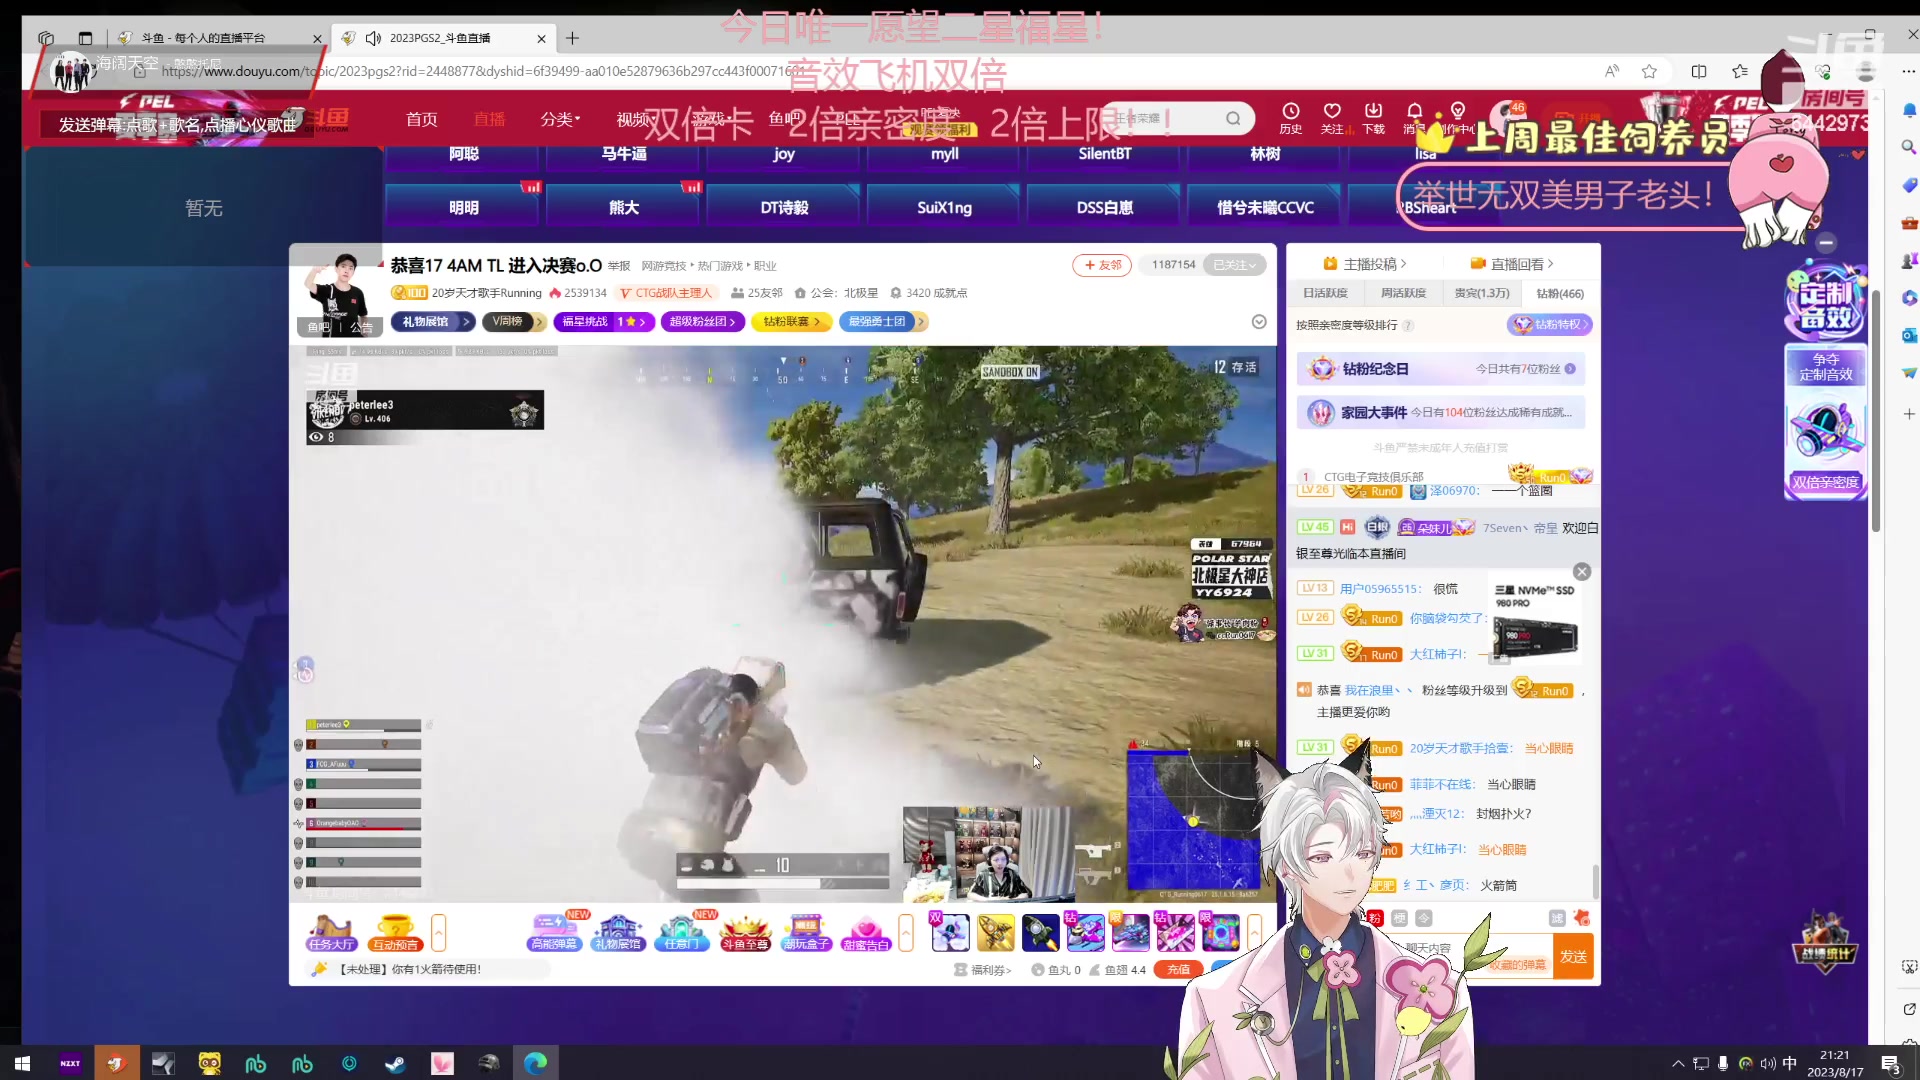Expand the panel beside 甜蜜告白

(x=906, y=932)
